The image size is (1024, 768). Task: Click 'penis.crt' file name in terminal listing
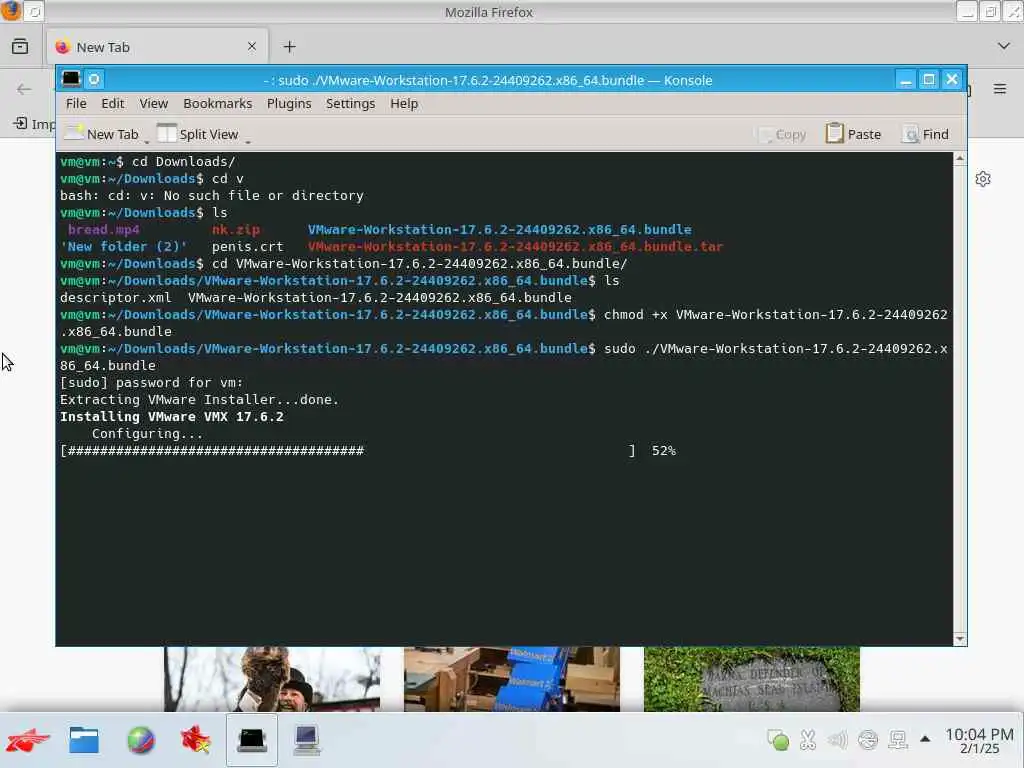(248, 247)
